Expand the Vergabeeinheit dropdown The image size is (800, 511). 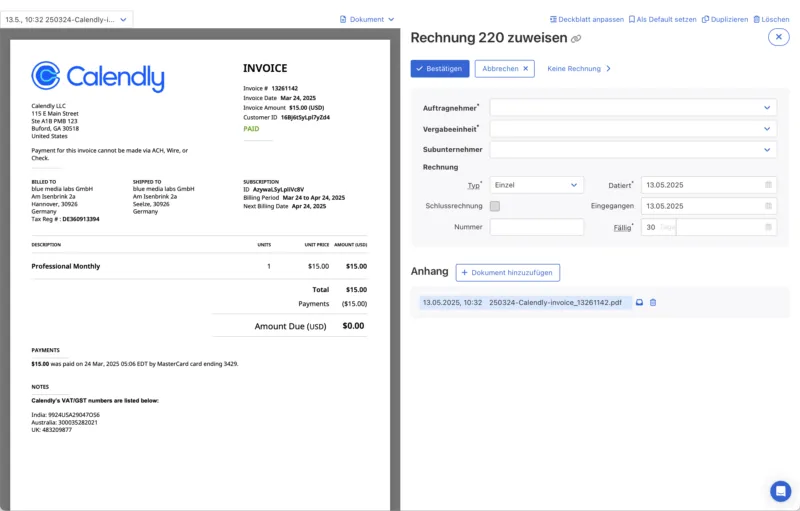click(x=632, y=129)
